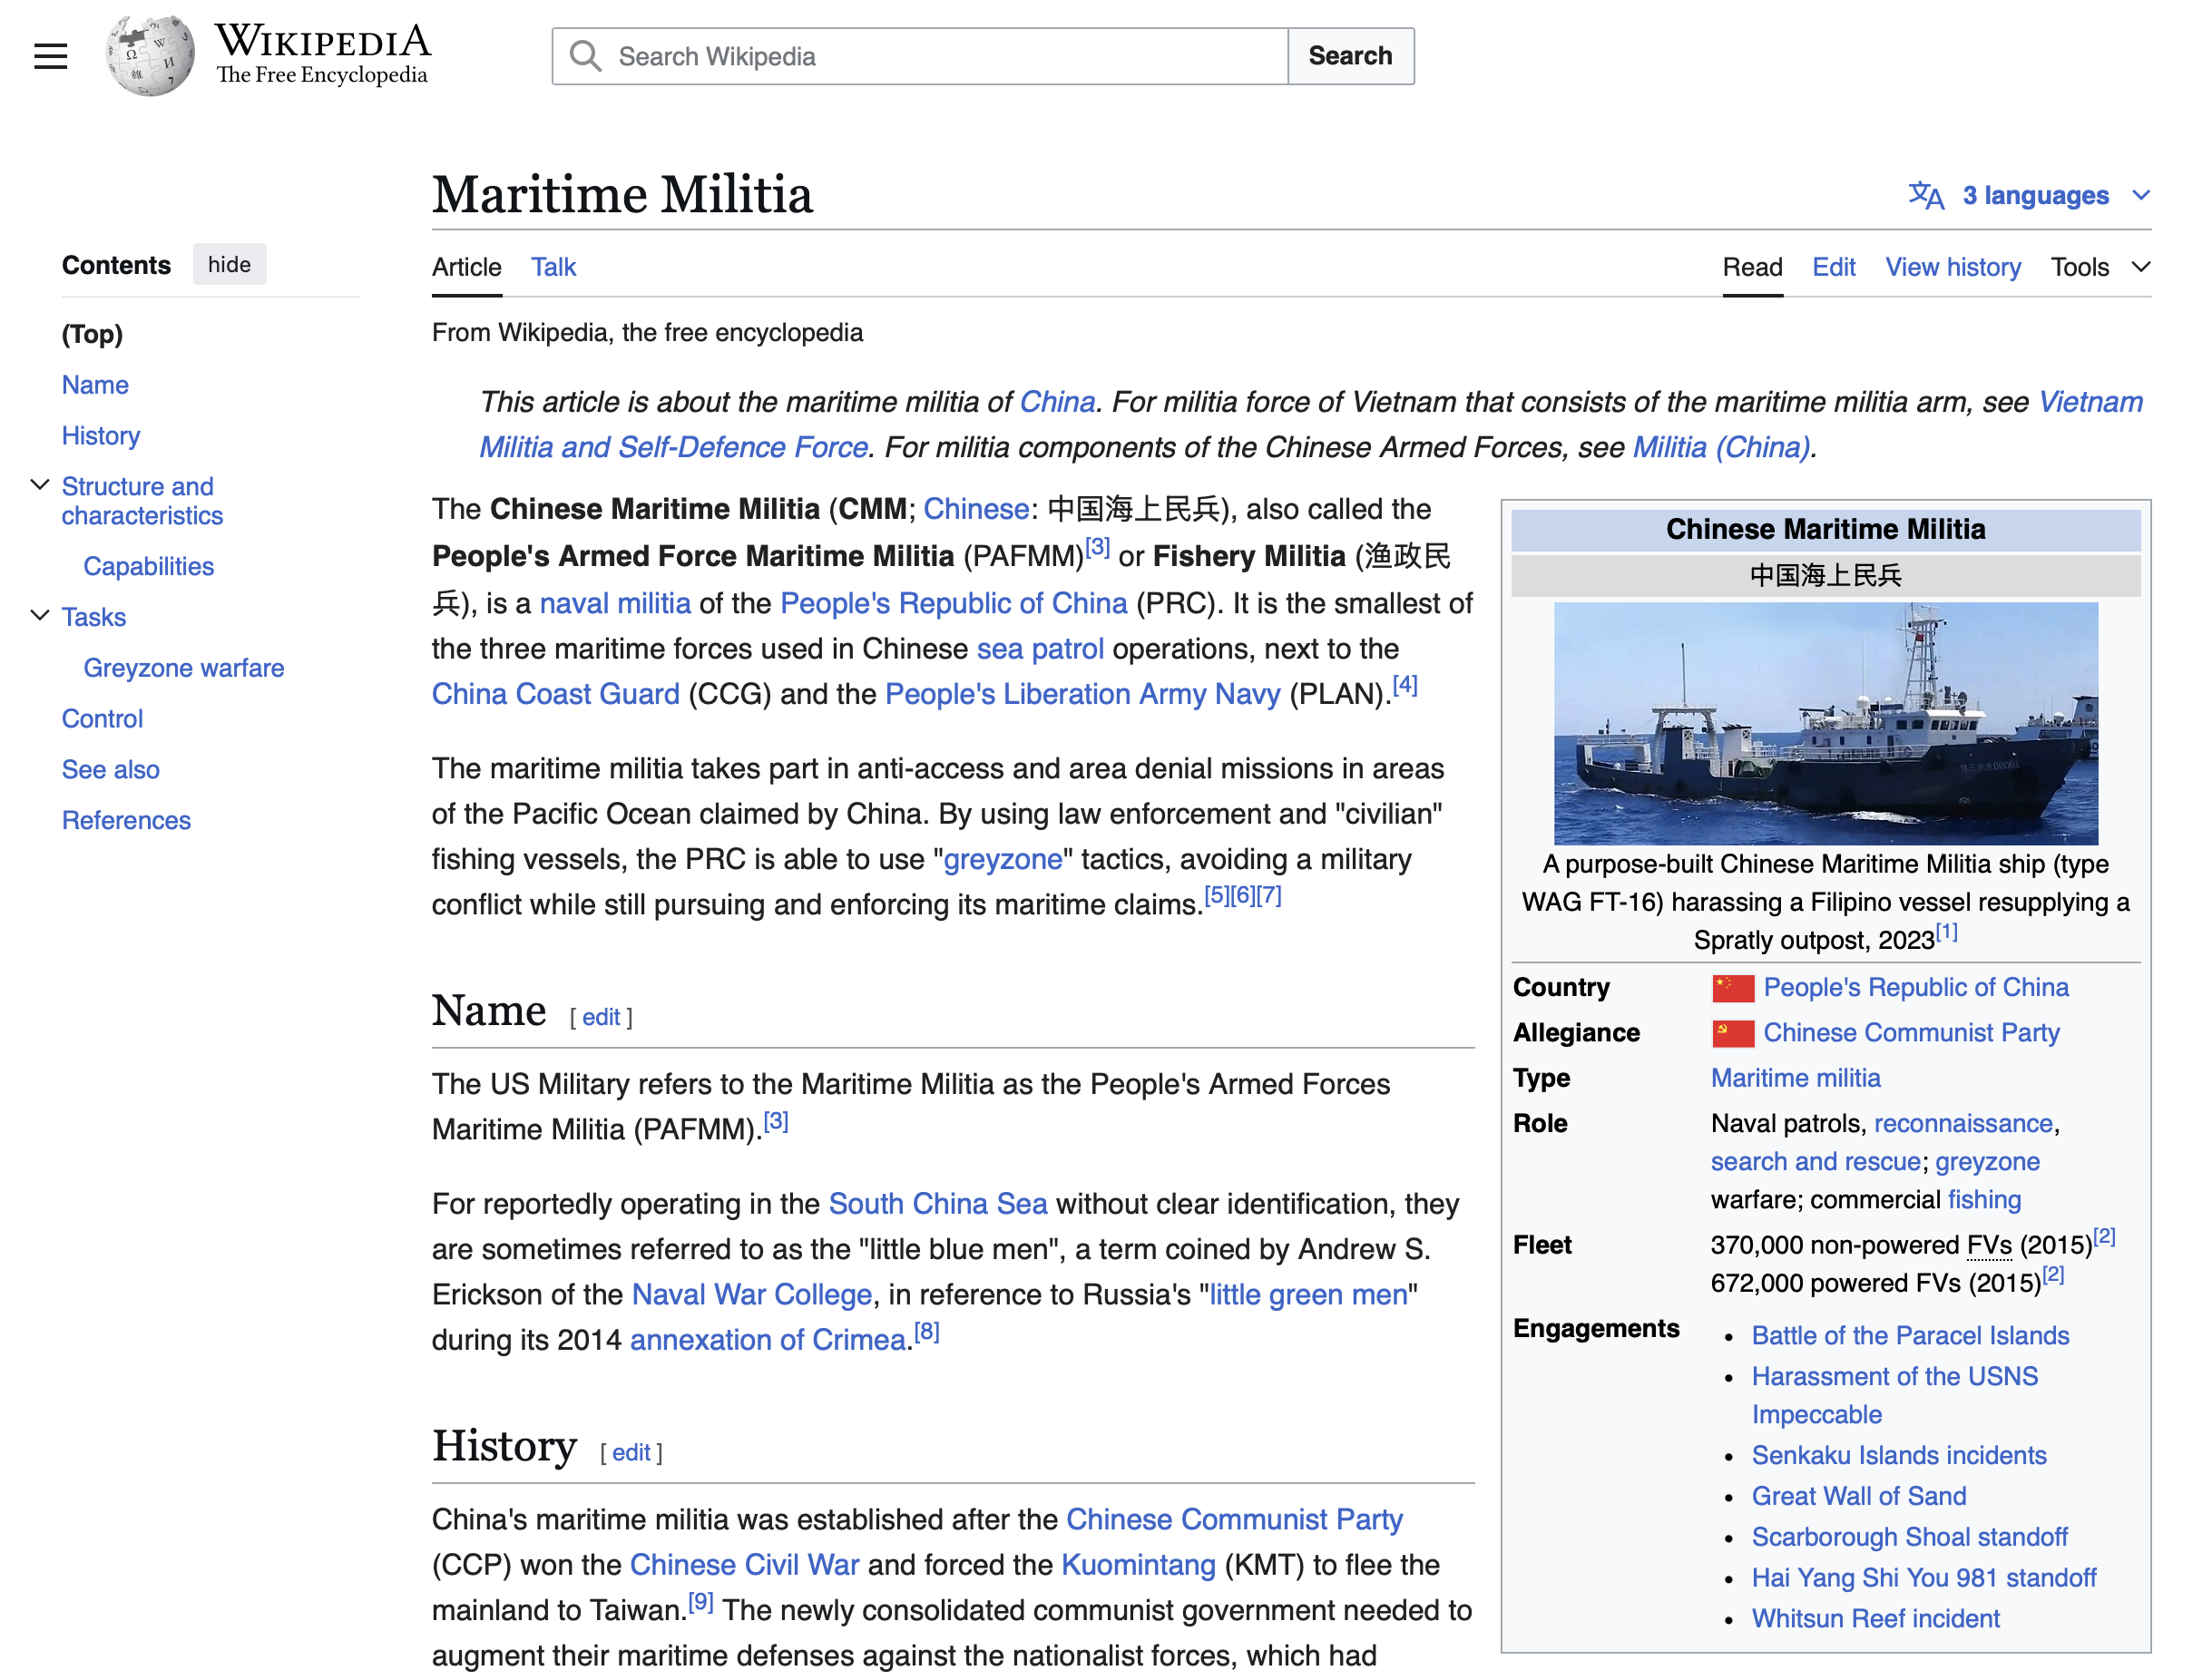This screenshot has width=2212, height=1680.
Task: Go to Tasks section in contents
Action: [94, 617]
